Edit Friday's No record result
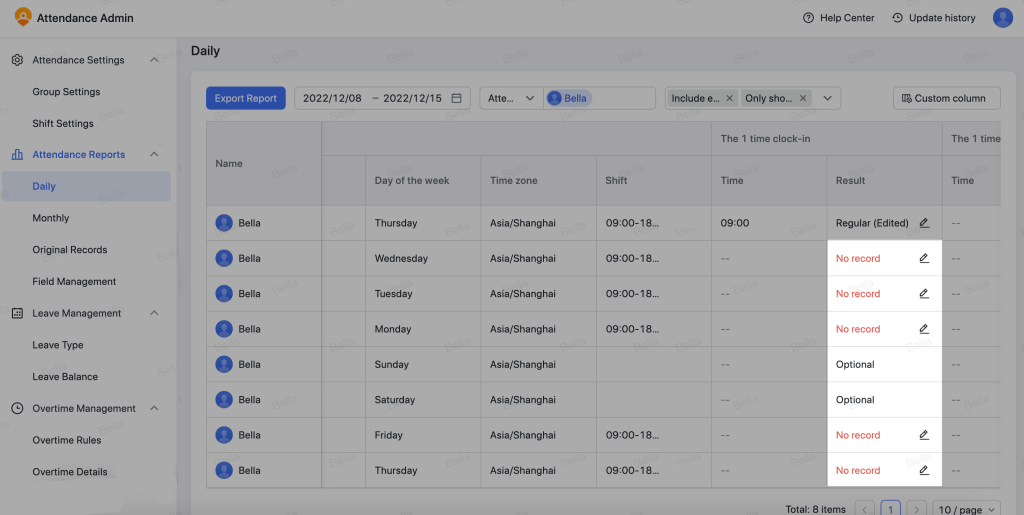The width and height of the screenshot is (1024, 515). [x=924, y=435]
